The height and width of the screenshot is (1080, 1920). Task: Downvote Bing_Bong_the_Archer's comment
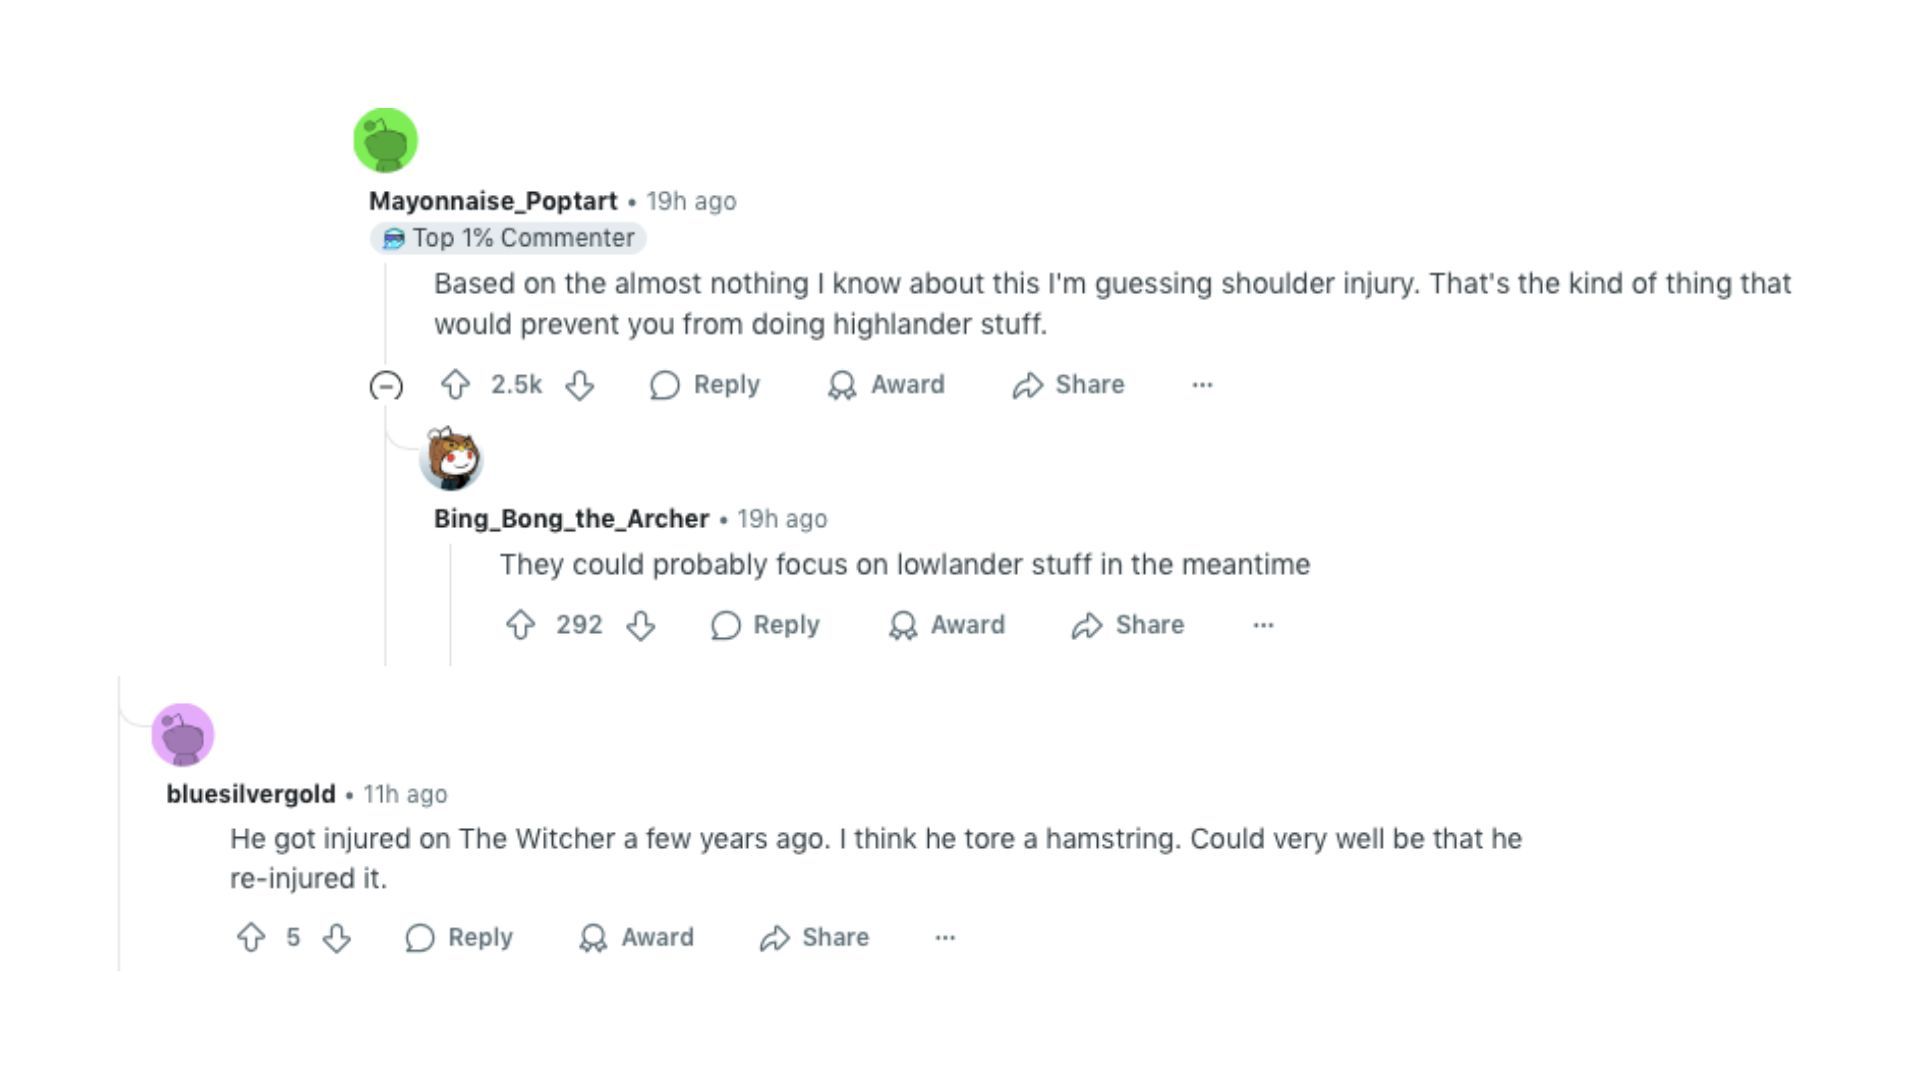point(641,625)
